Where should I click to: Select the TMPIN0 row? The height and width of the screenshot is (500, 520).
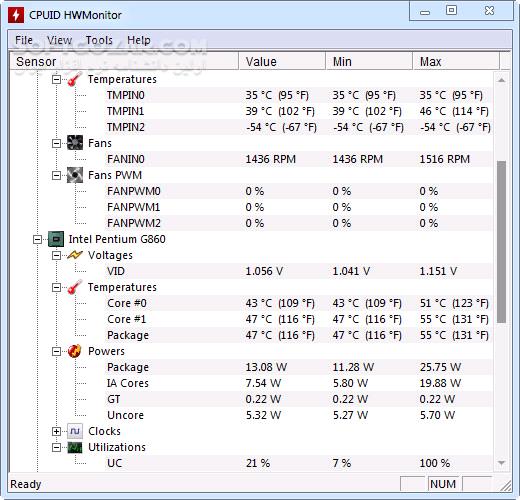pos(299,95)
